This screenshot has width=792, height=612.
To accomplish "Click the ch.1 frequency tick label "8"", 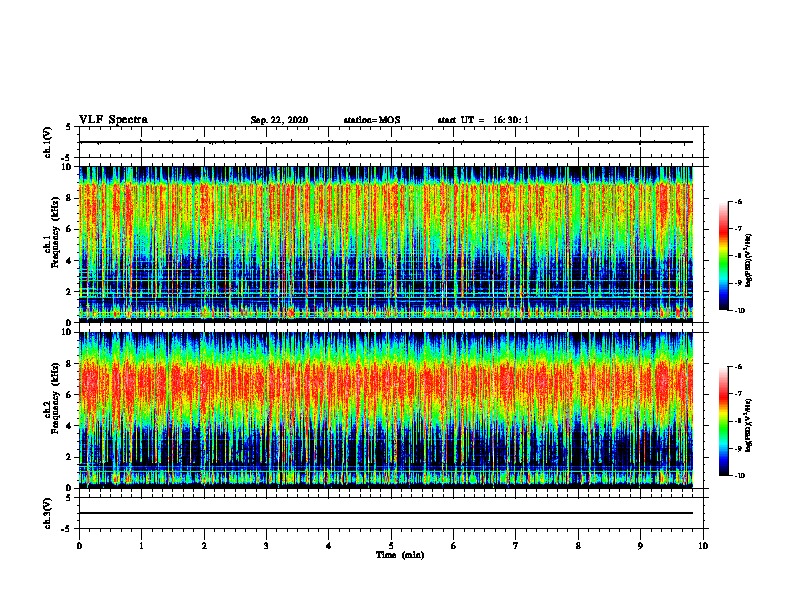I will [x=69, y=198].
